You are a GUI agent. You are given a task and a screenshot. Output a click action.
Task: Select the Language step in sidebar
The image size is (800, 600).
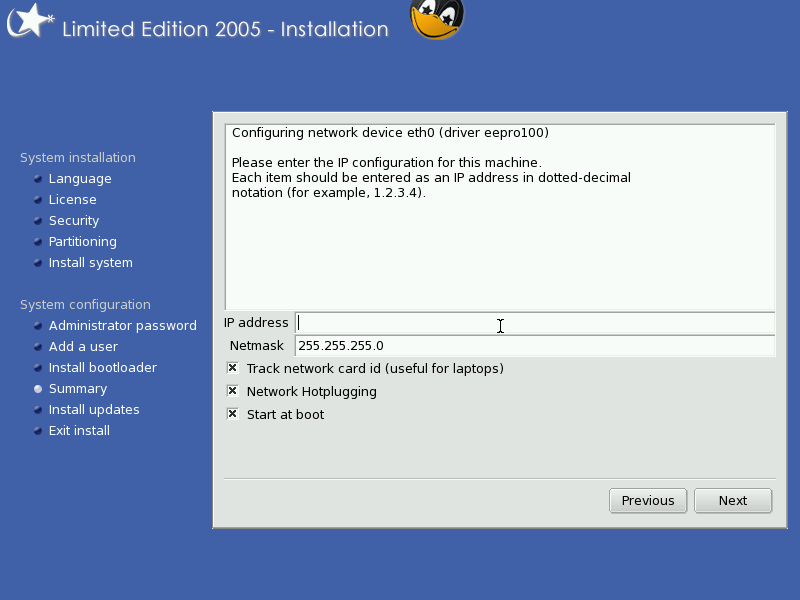[x=80, y=179]
